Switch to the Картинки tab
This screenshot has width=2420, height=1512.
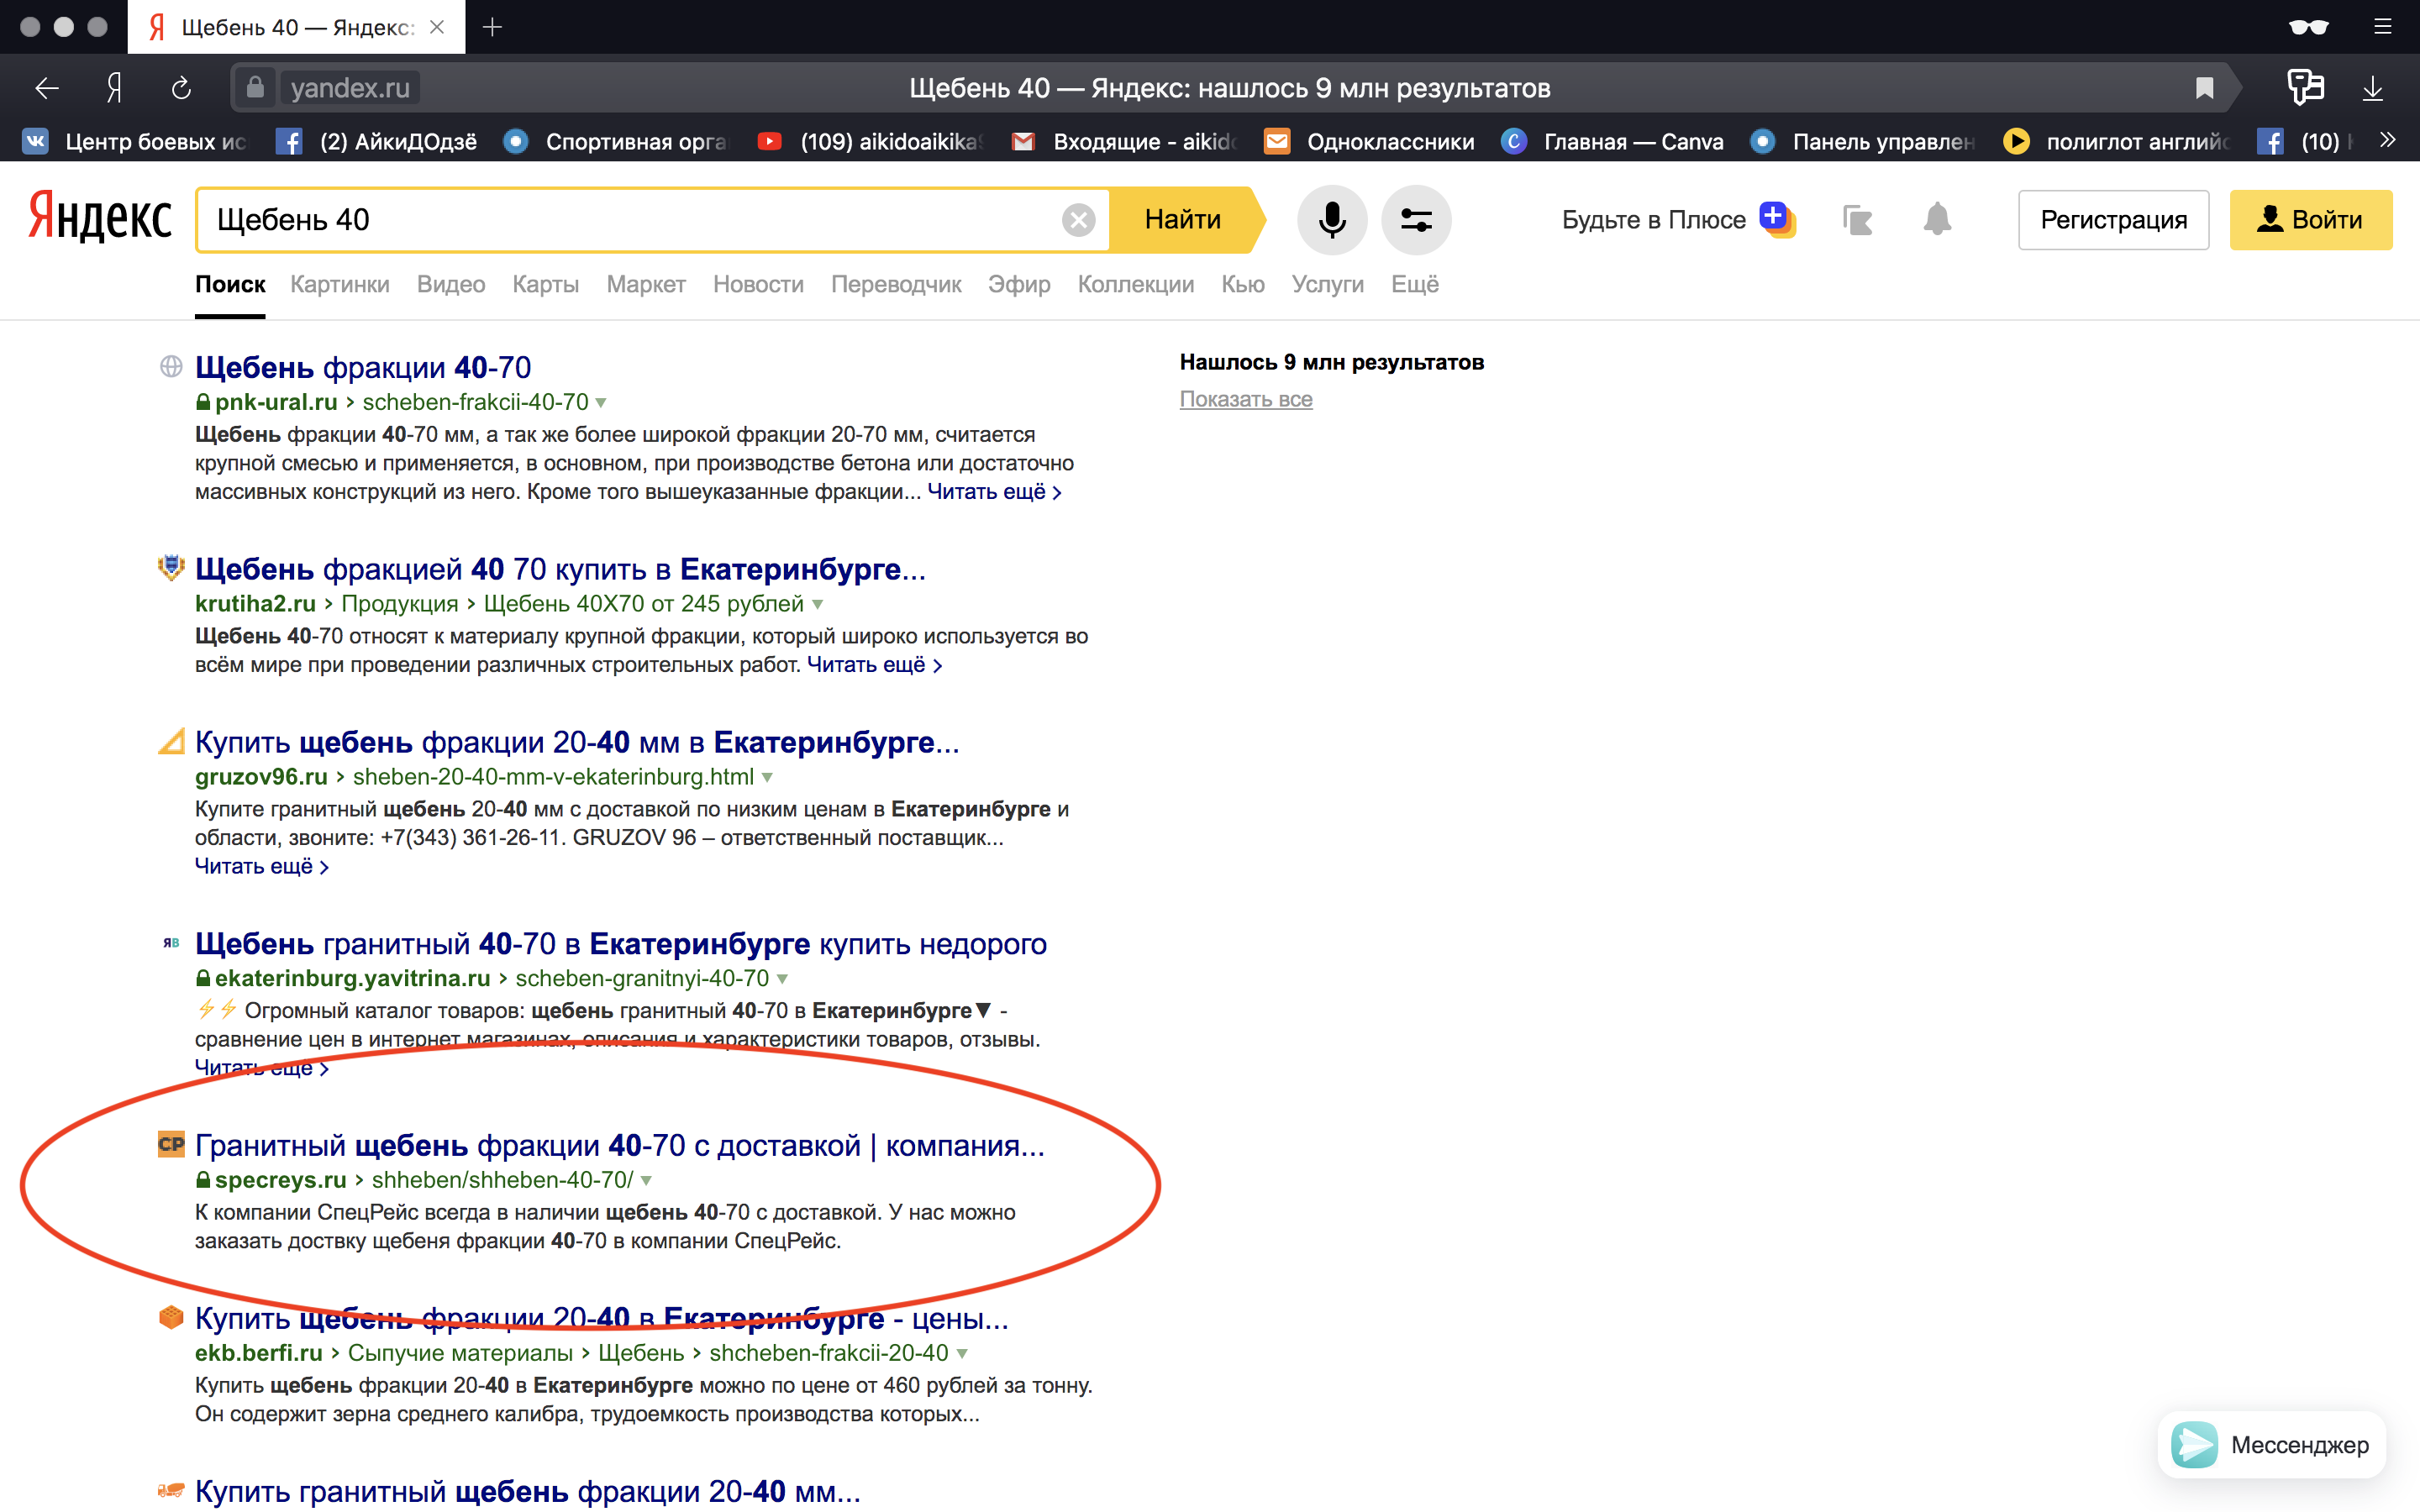tap(339, 284)
